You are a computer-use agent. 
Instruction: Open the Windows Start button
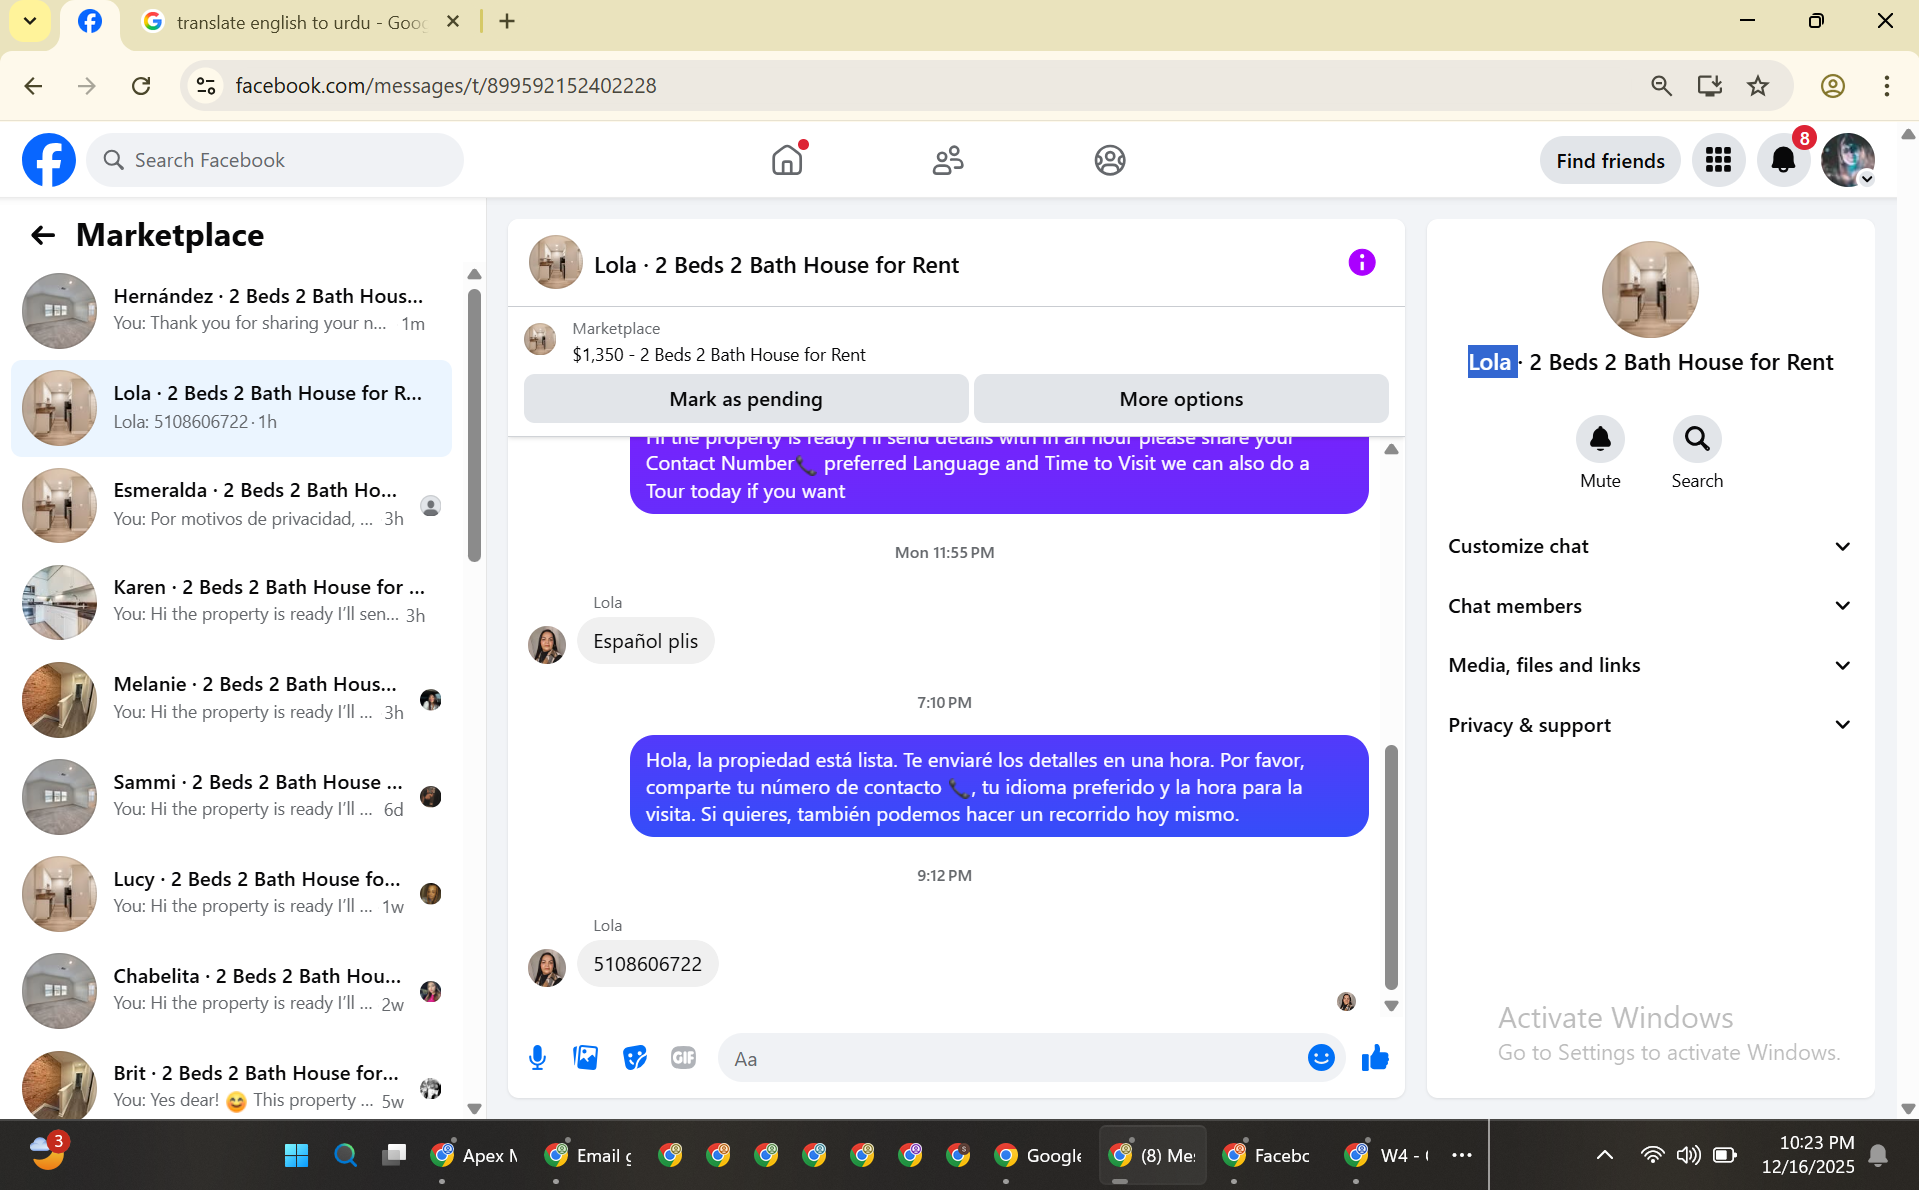(296, 1156)
